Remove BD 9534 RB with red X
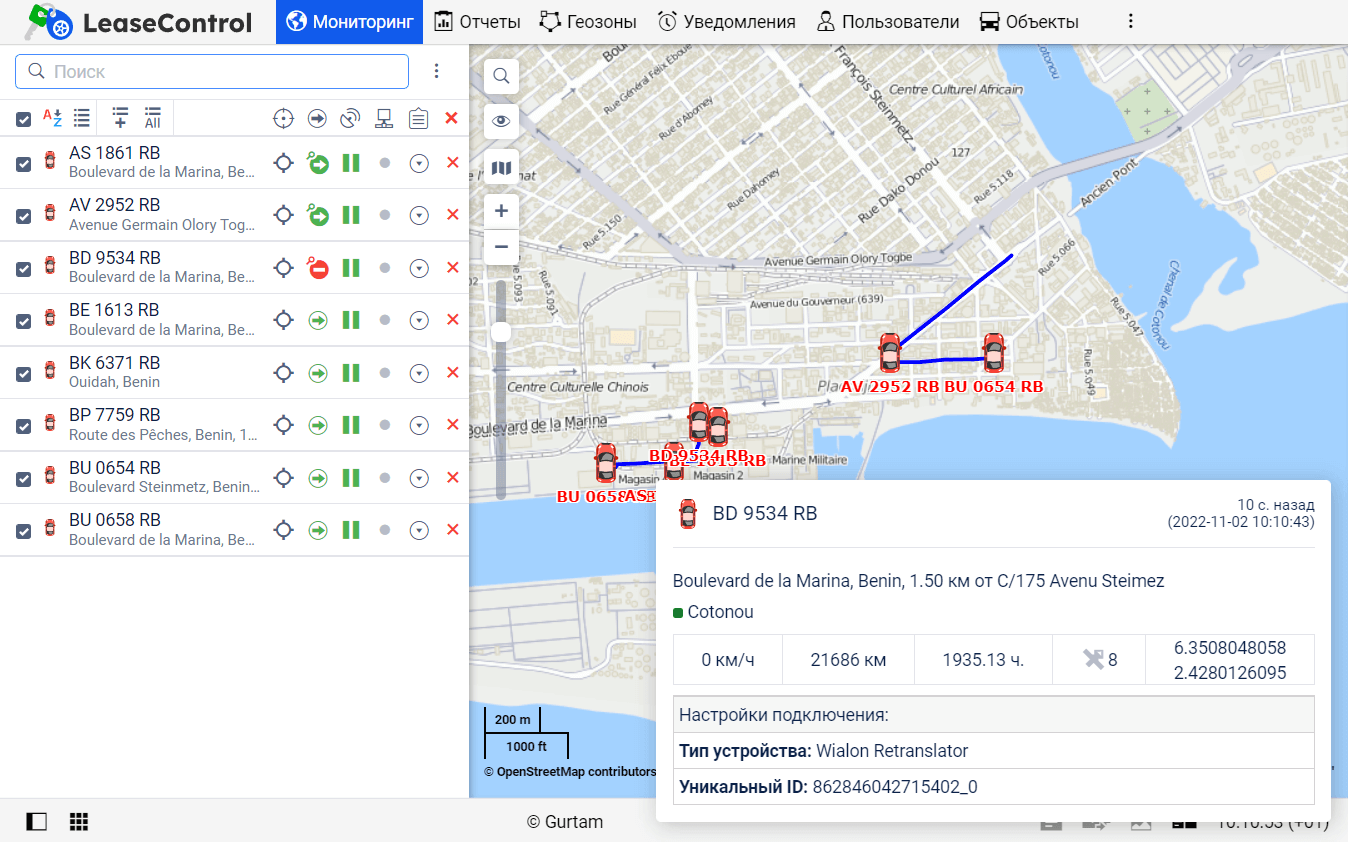The height and width of the screenshot is (842, 1348). (x=452, y=267)
